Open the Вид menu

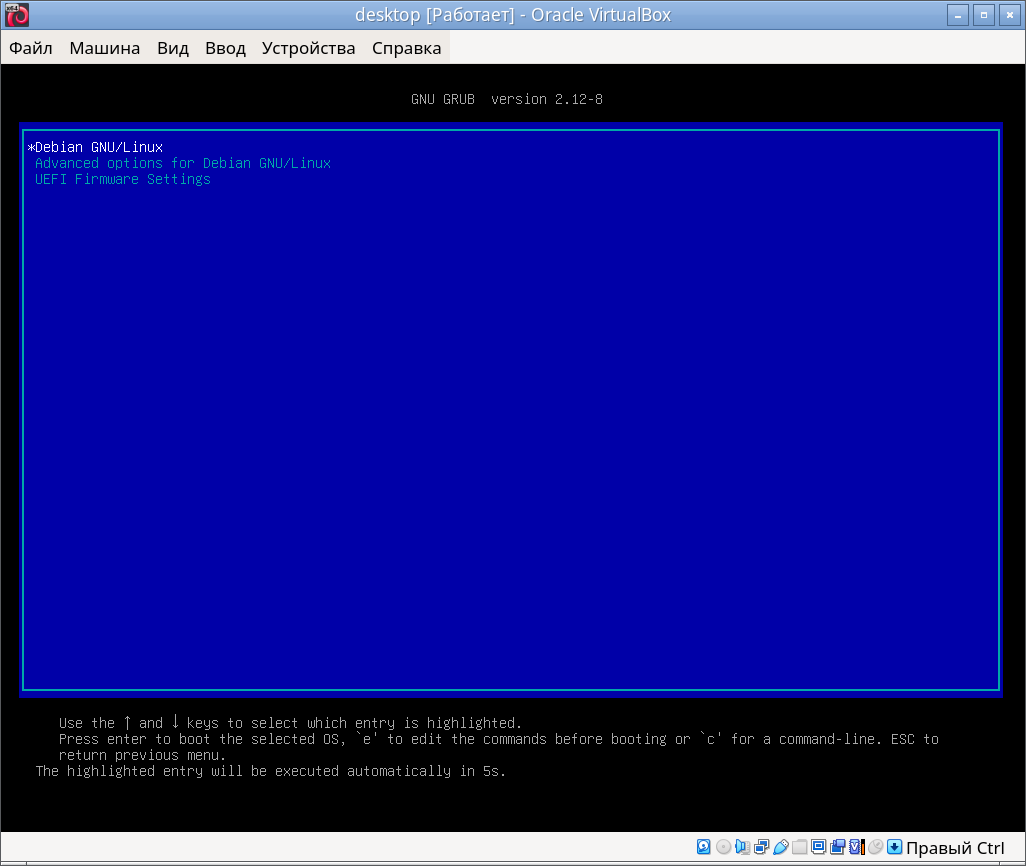pyautogui.click(x=173, y=48)
